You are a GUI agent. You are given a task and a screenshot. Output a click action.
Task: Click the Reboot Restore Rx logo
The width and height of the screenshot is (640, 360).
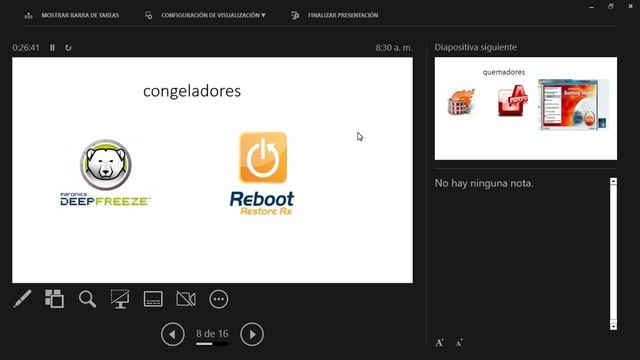click(x=262, y=173)
